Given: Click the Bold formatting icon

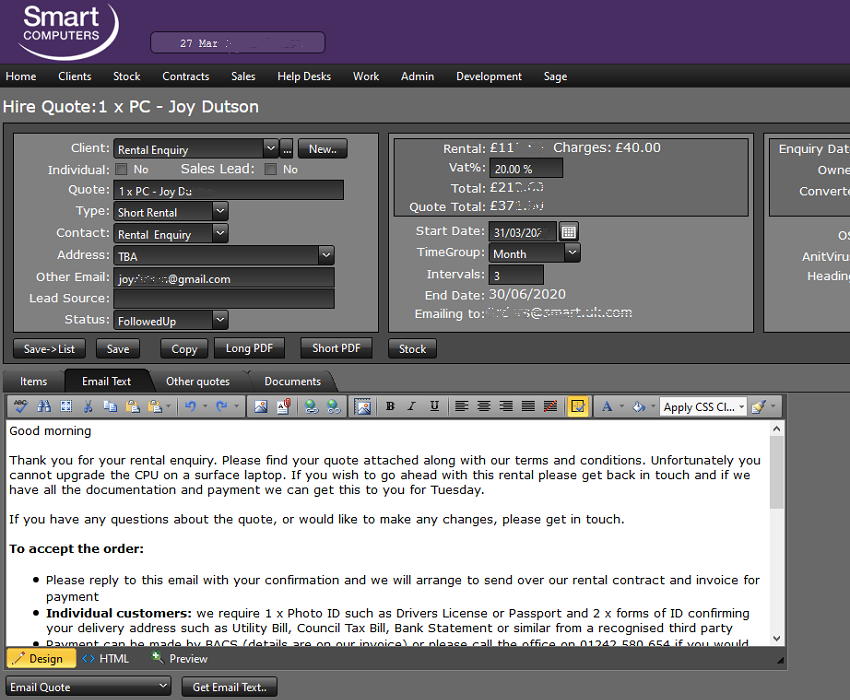Looking at the screenshot, I should pos(390,407).
